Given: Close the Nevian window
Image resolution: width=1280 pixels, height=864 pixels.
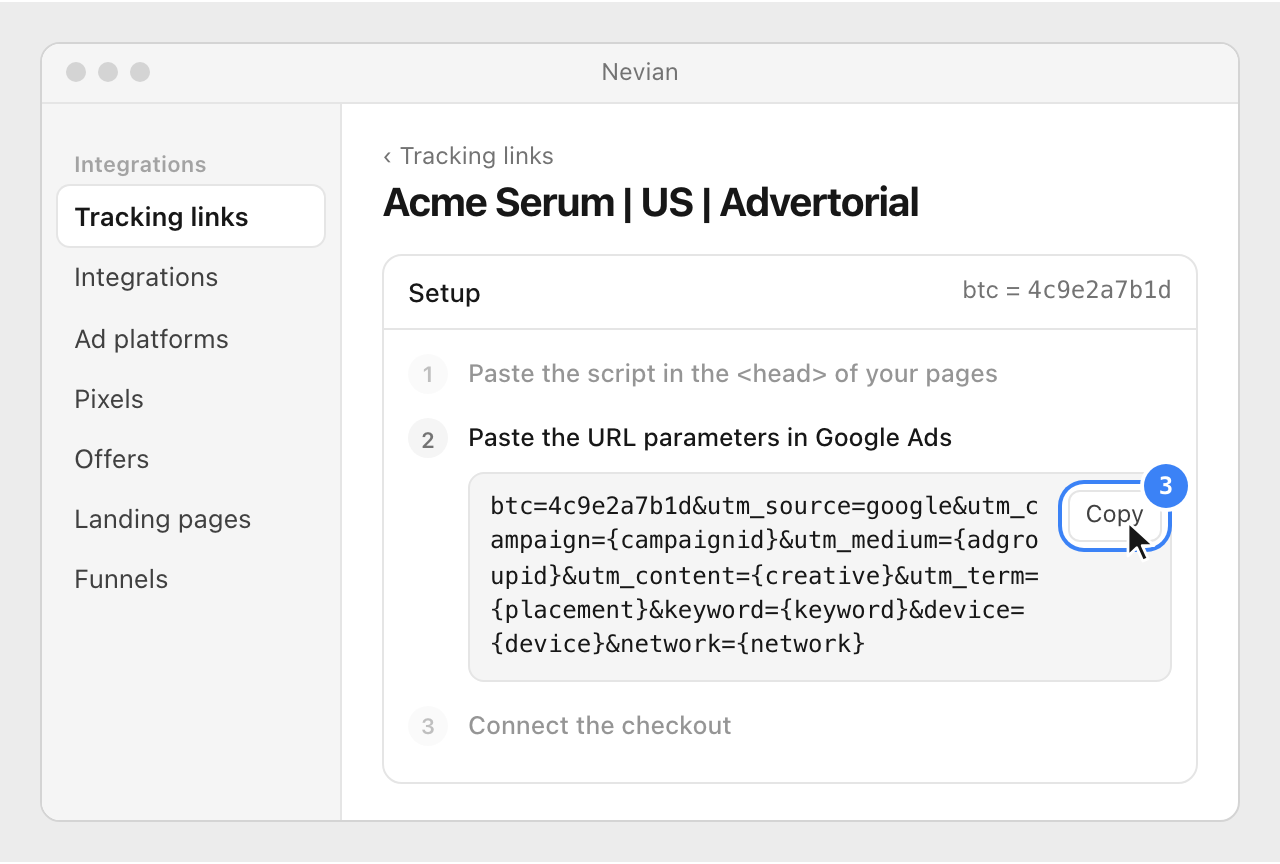Looking at the screenshot, I should [x=76, y=72].
